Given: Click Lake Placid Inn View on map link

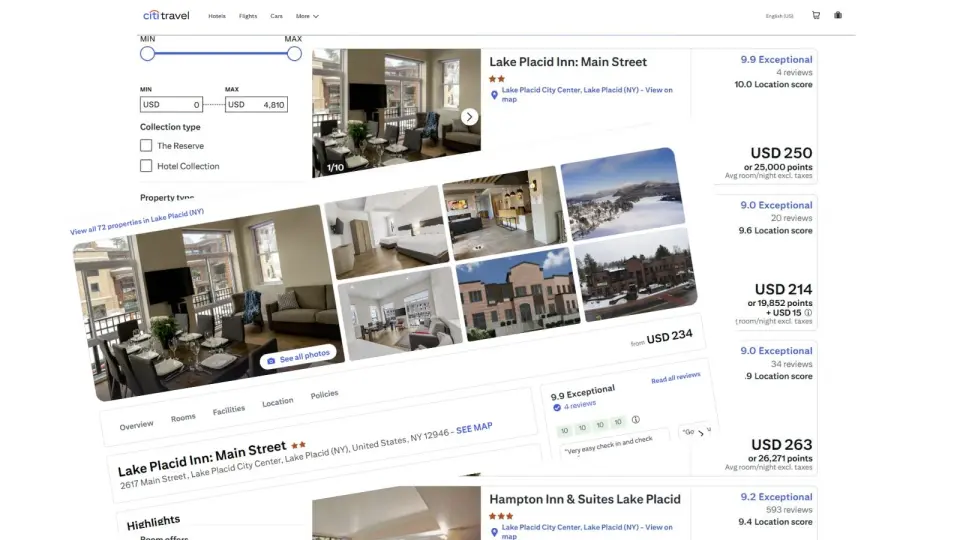Looking at the screenshot, I should pos(587,94).
